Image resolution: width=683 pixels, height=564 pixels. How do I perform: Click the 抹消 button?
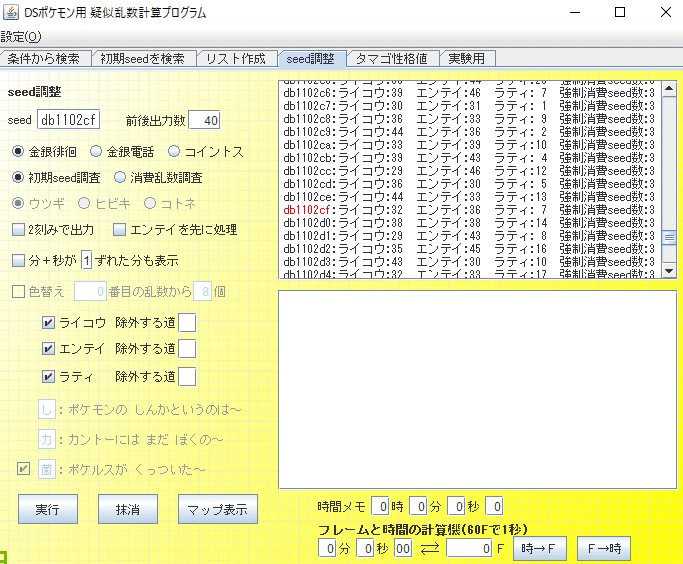[128, 509]
